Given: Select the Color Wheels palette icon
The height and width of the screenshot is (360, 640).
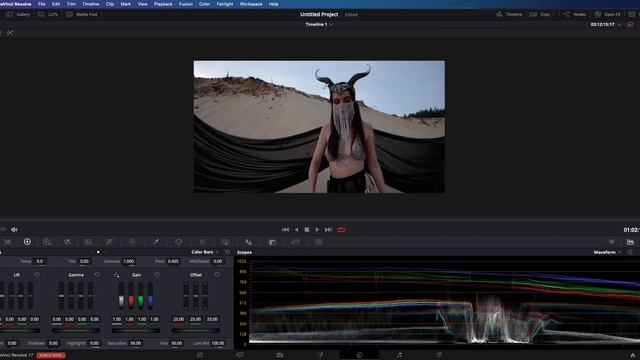Looking at the screenshot, I should point(27,242).
